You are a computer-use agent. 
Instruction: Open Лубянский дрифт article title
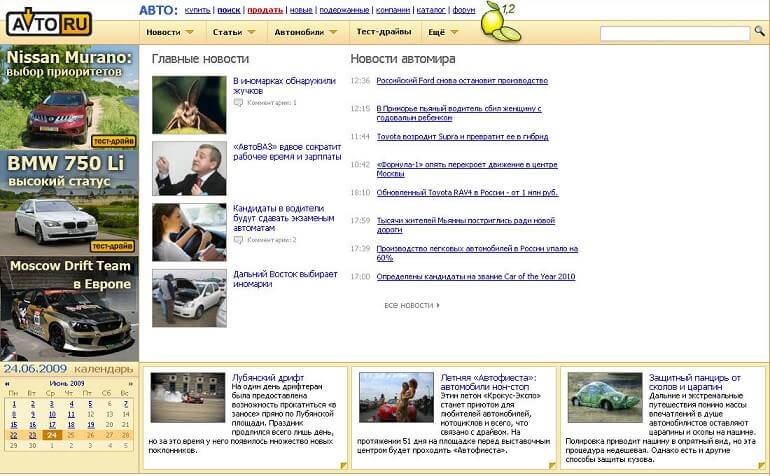(268, 378)
